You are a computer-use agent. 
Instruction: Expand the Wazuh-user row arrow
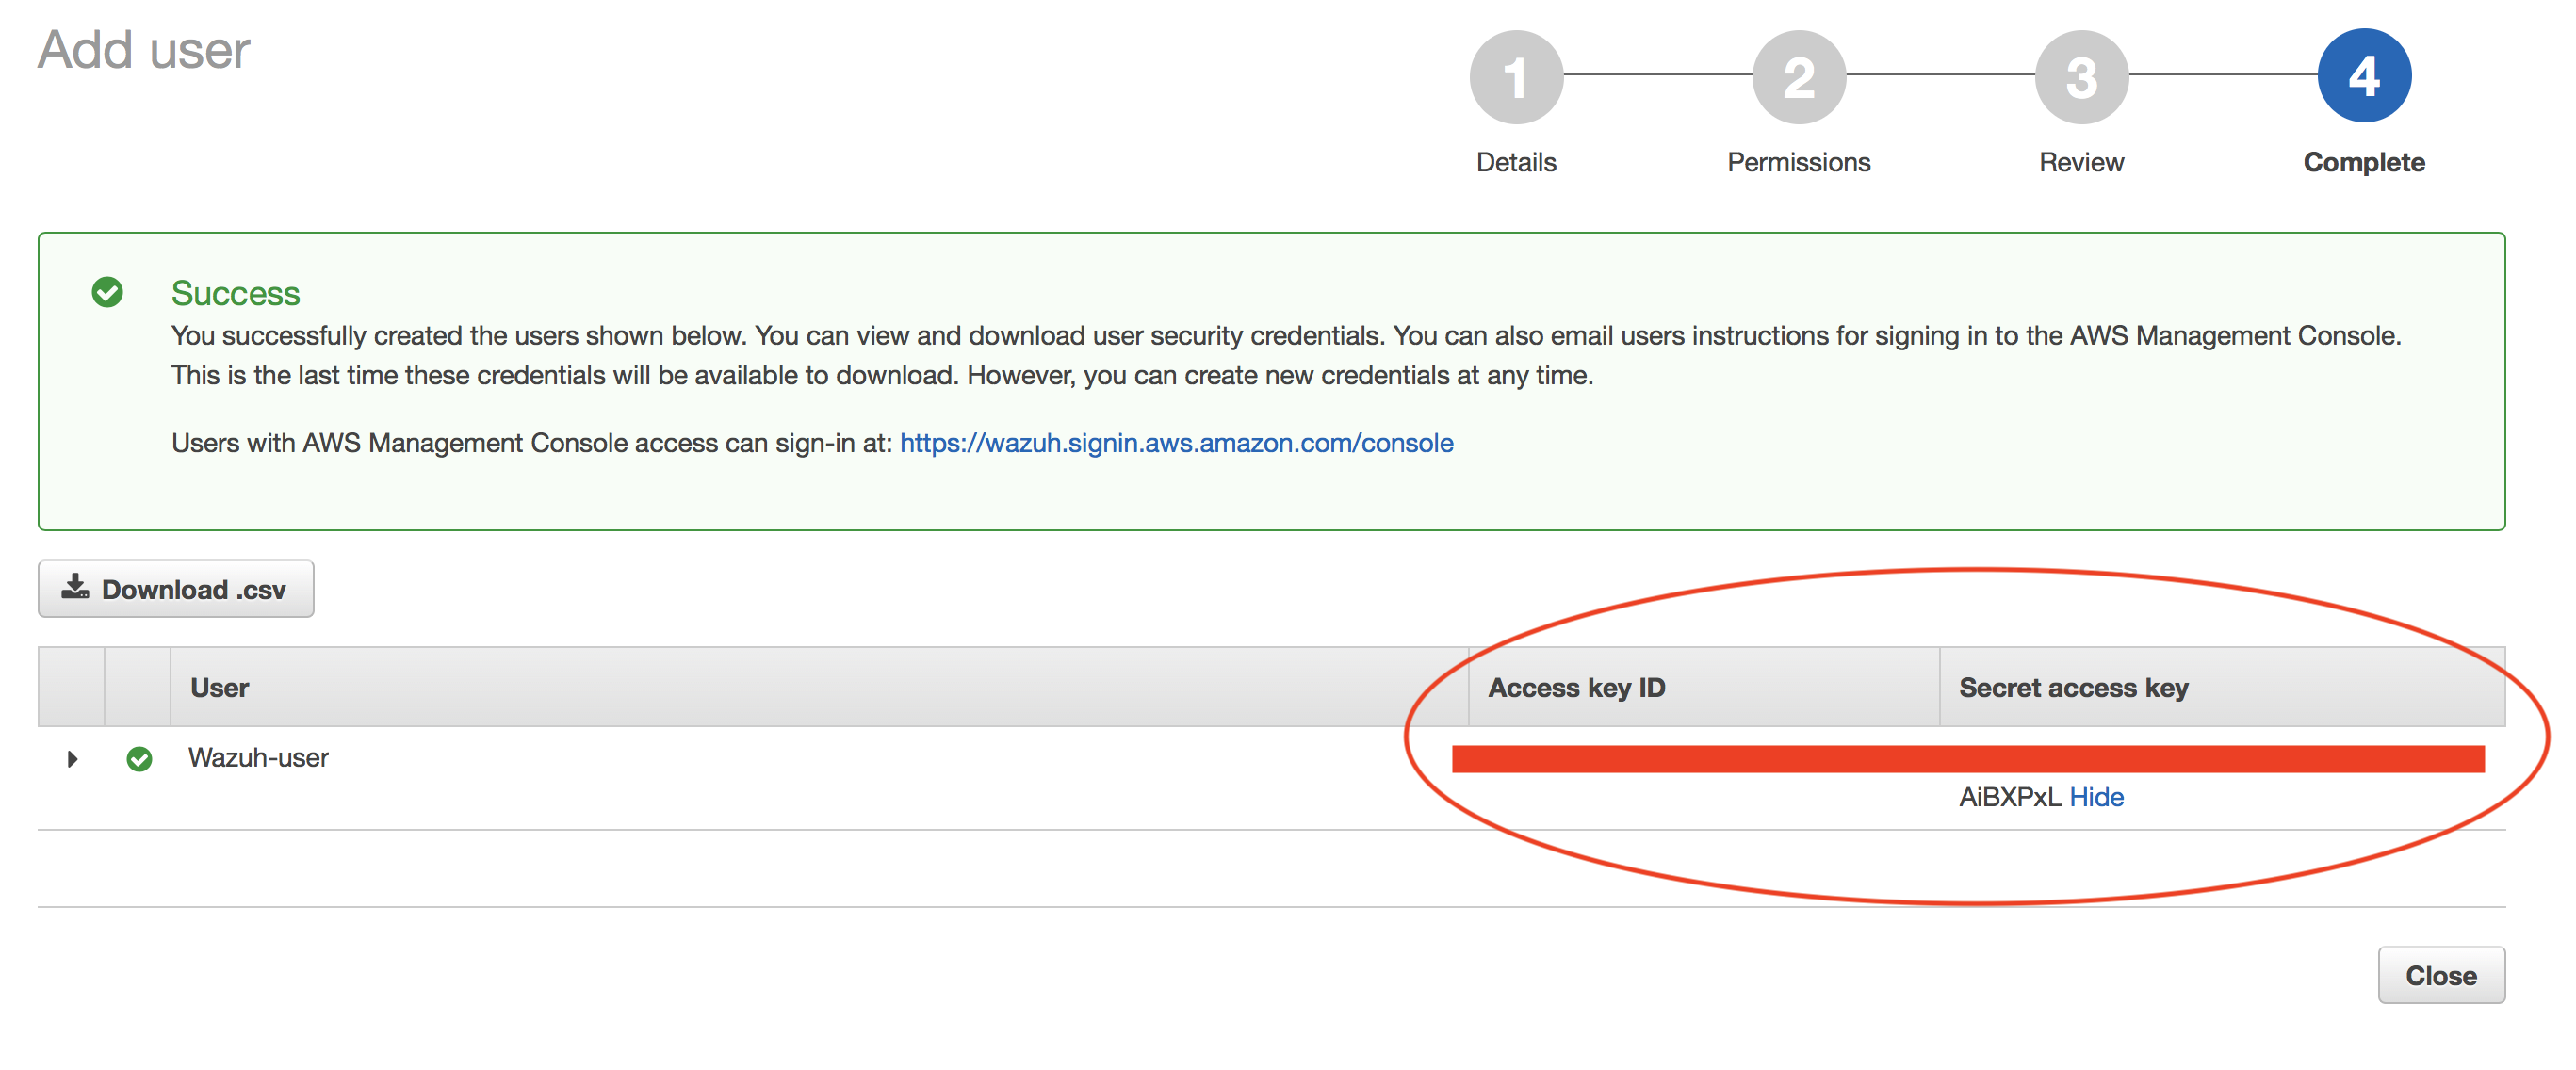pyautogui.click(x=72, y=759)
